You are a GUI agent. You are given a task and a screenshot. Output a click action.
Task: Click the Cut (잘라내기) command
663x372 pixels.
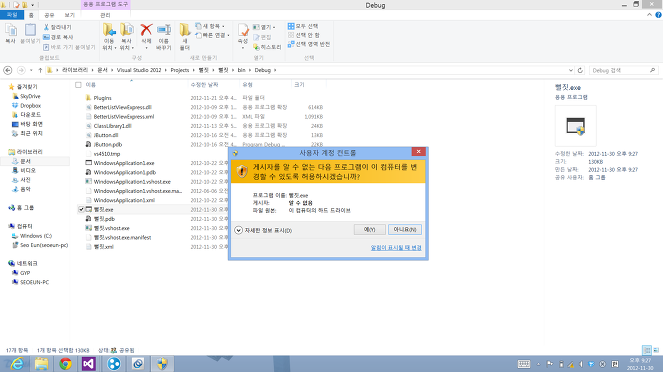[58, 27]
